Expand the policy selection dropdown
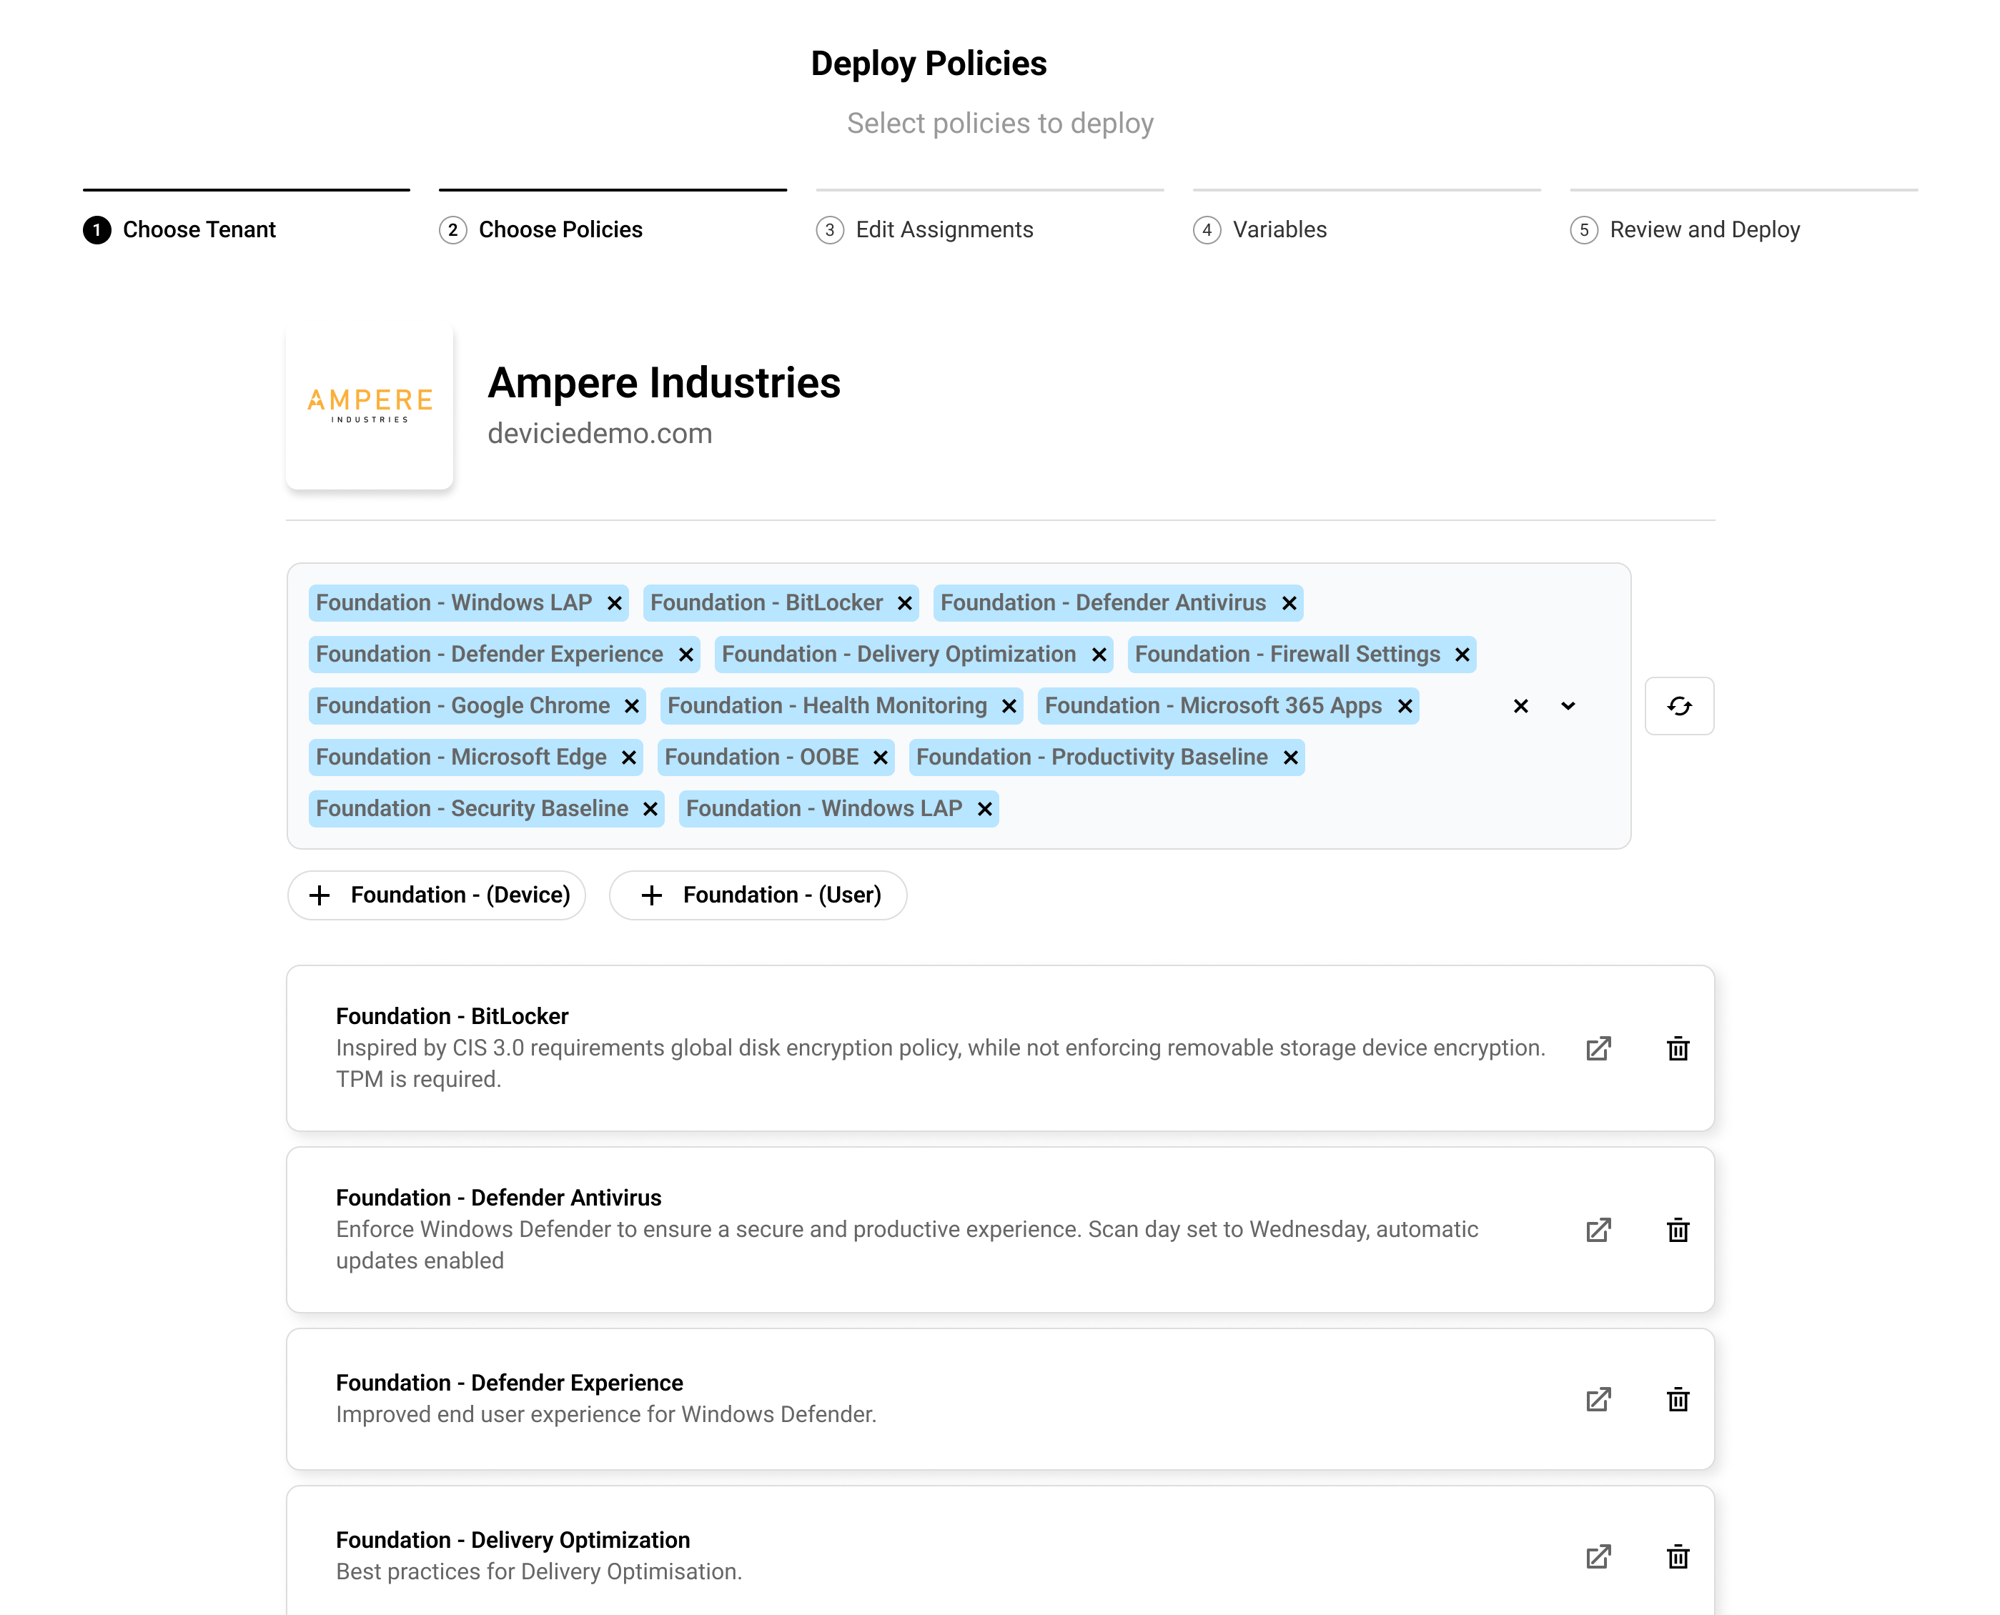The image size is (2000, 1615). 1567,705
